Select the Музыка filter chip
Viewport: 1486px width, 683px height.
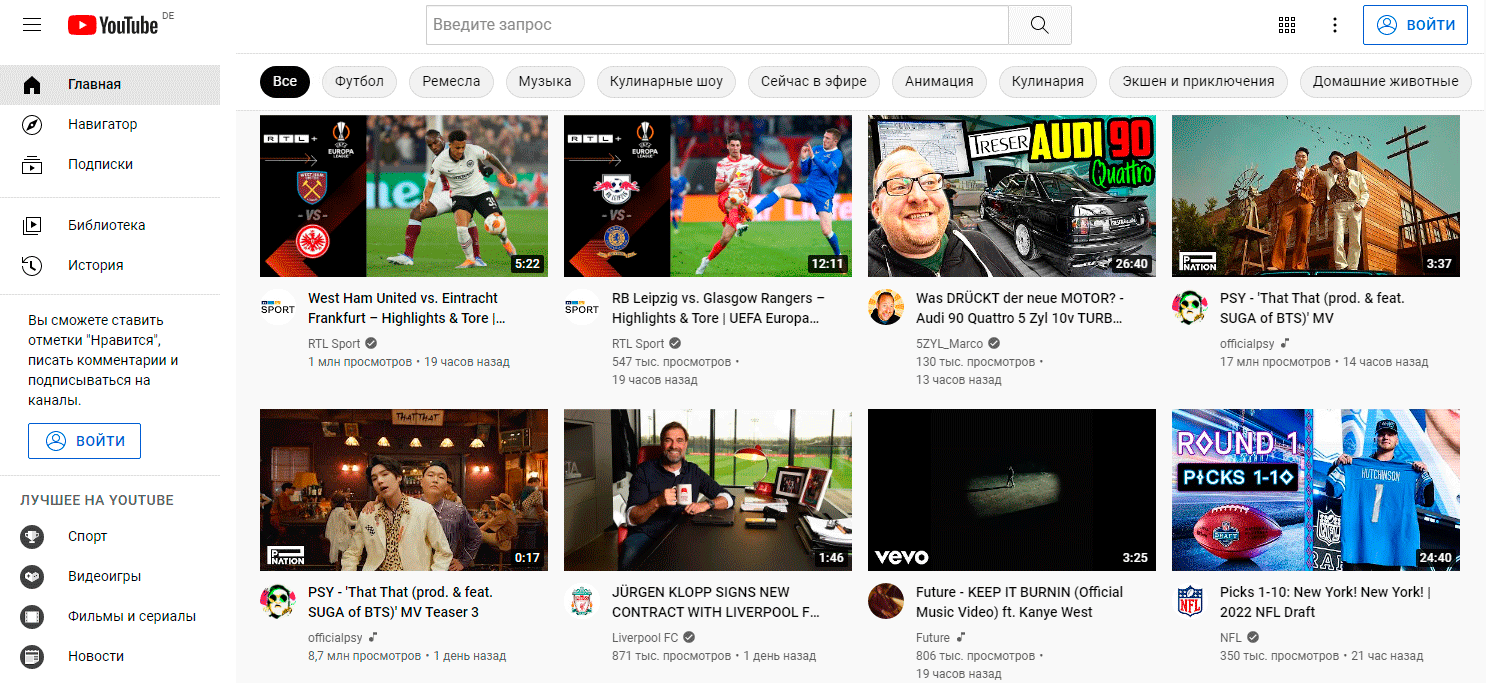click(x=545, y=82)
